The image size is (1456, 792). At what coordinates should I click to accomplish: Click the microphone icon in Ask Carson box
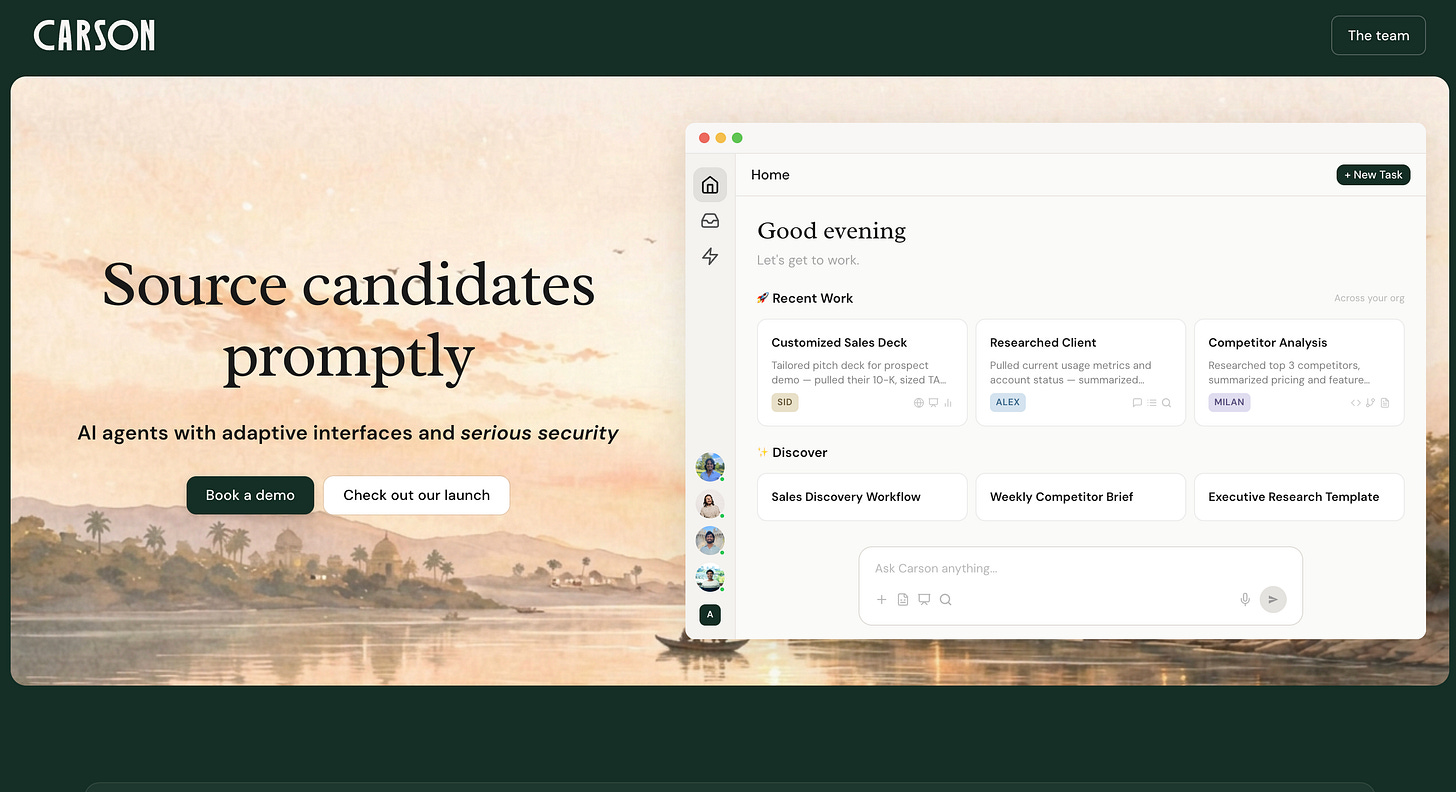(x=1245, y=599)
